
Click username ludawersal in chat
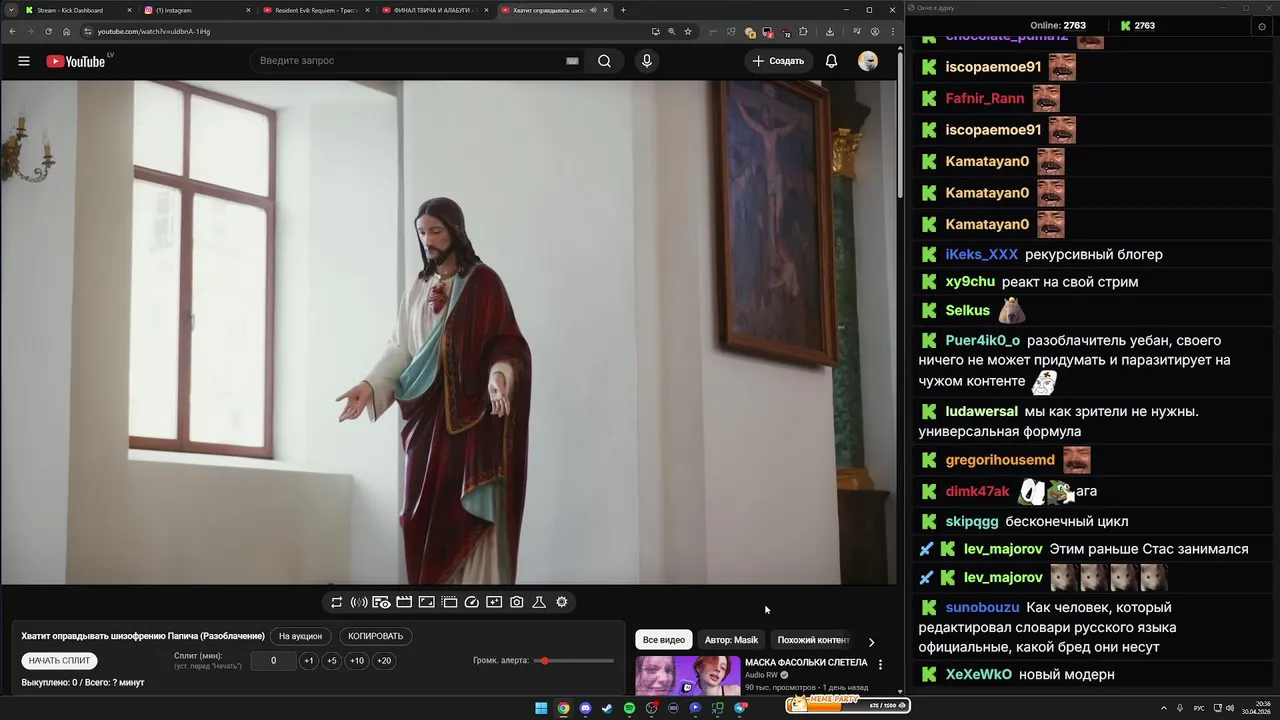click(x=981, y=411)
